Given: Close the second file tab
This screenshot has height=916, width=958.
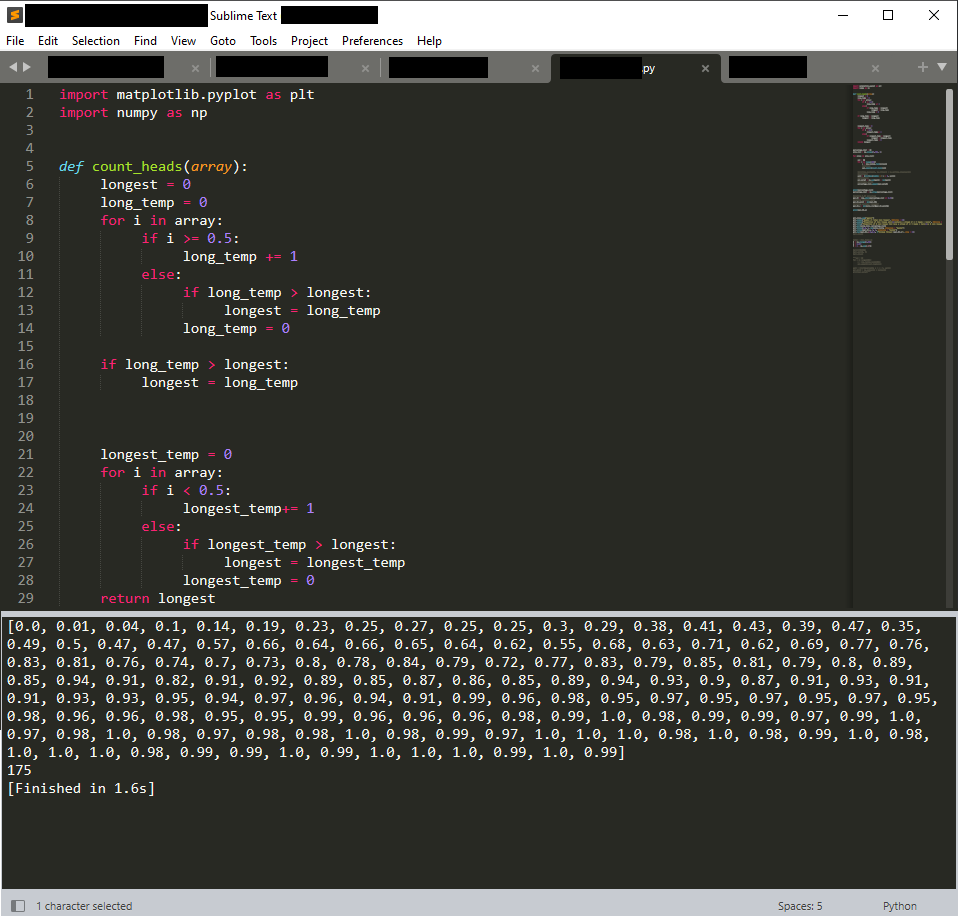Looking at the screenshot, I should pyautogui.click(x=365, y=68).
